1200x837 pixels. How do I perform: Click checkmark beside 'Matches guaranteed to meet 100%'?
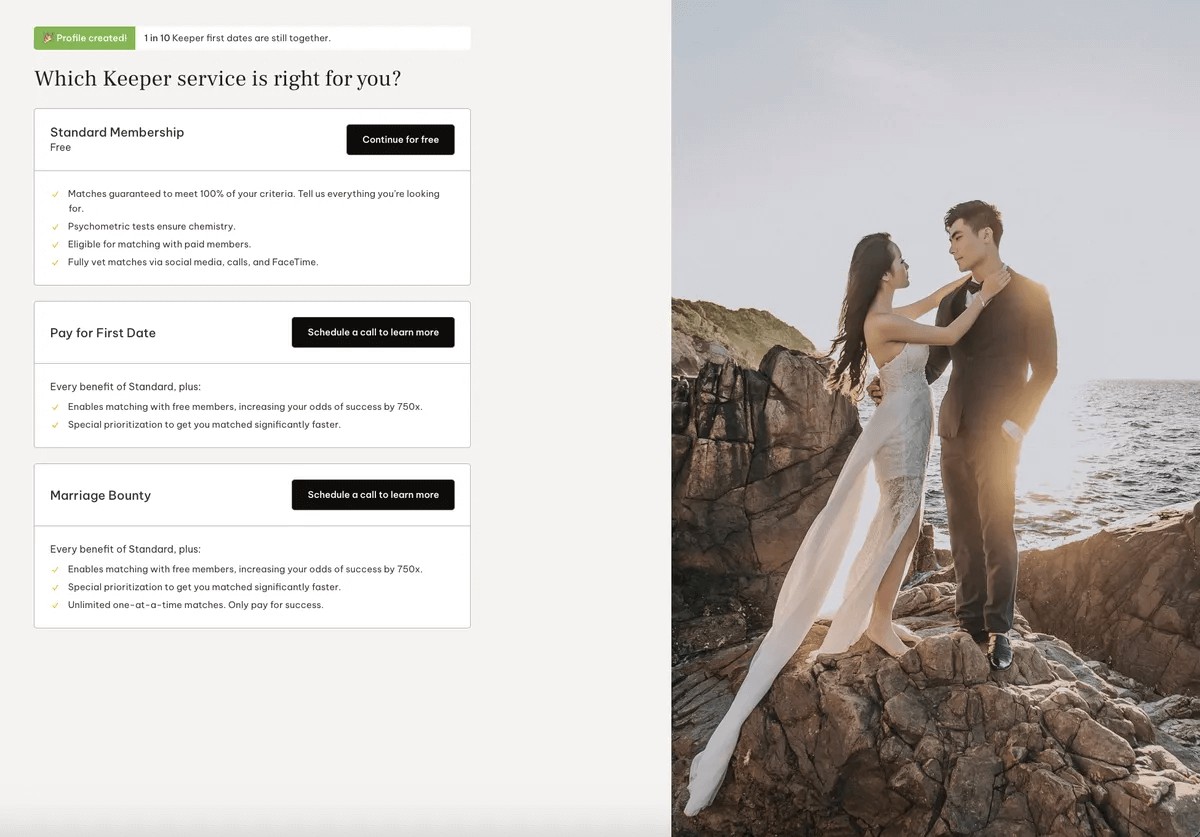click(56, 194)
